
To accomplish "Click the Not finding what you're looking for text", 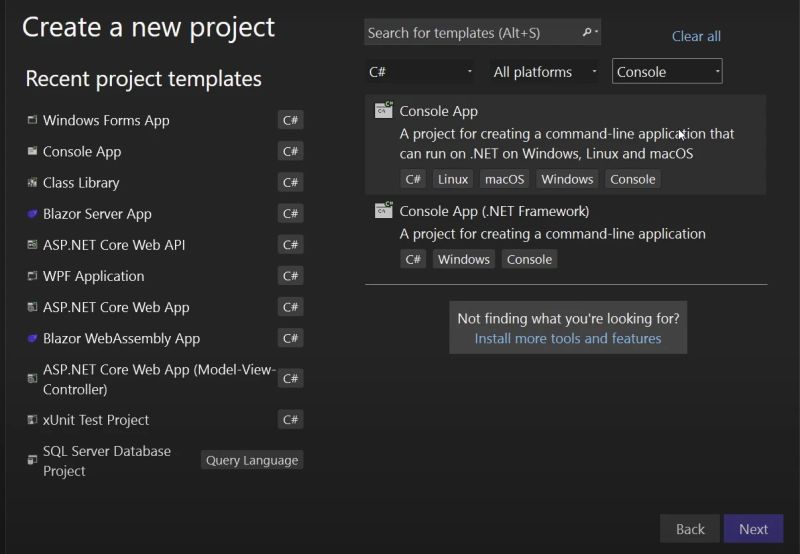I will tap(568, 318).
